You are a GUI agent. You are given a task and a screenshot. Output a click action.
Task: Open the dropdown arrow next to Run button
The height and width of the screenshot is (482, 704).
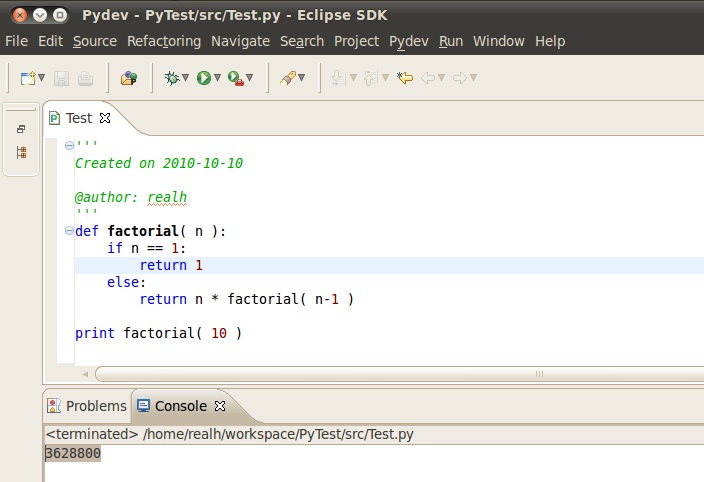(217, 78)
